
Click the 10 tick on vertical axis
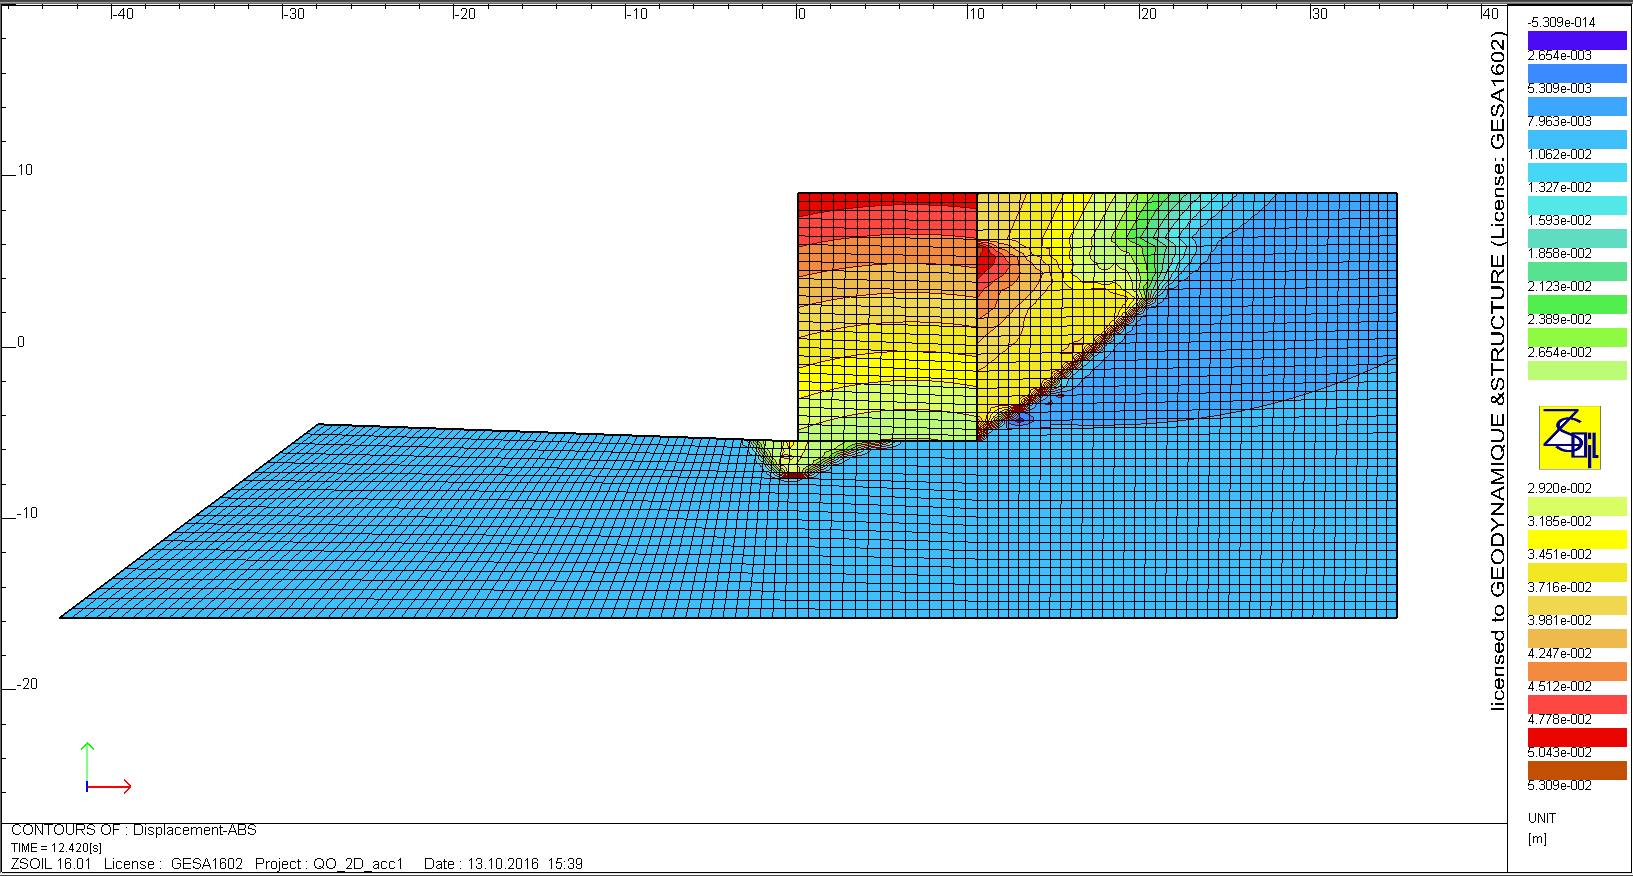25,171
